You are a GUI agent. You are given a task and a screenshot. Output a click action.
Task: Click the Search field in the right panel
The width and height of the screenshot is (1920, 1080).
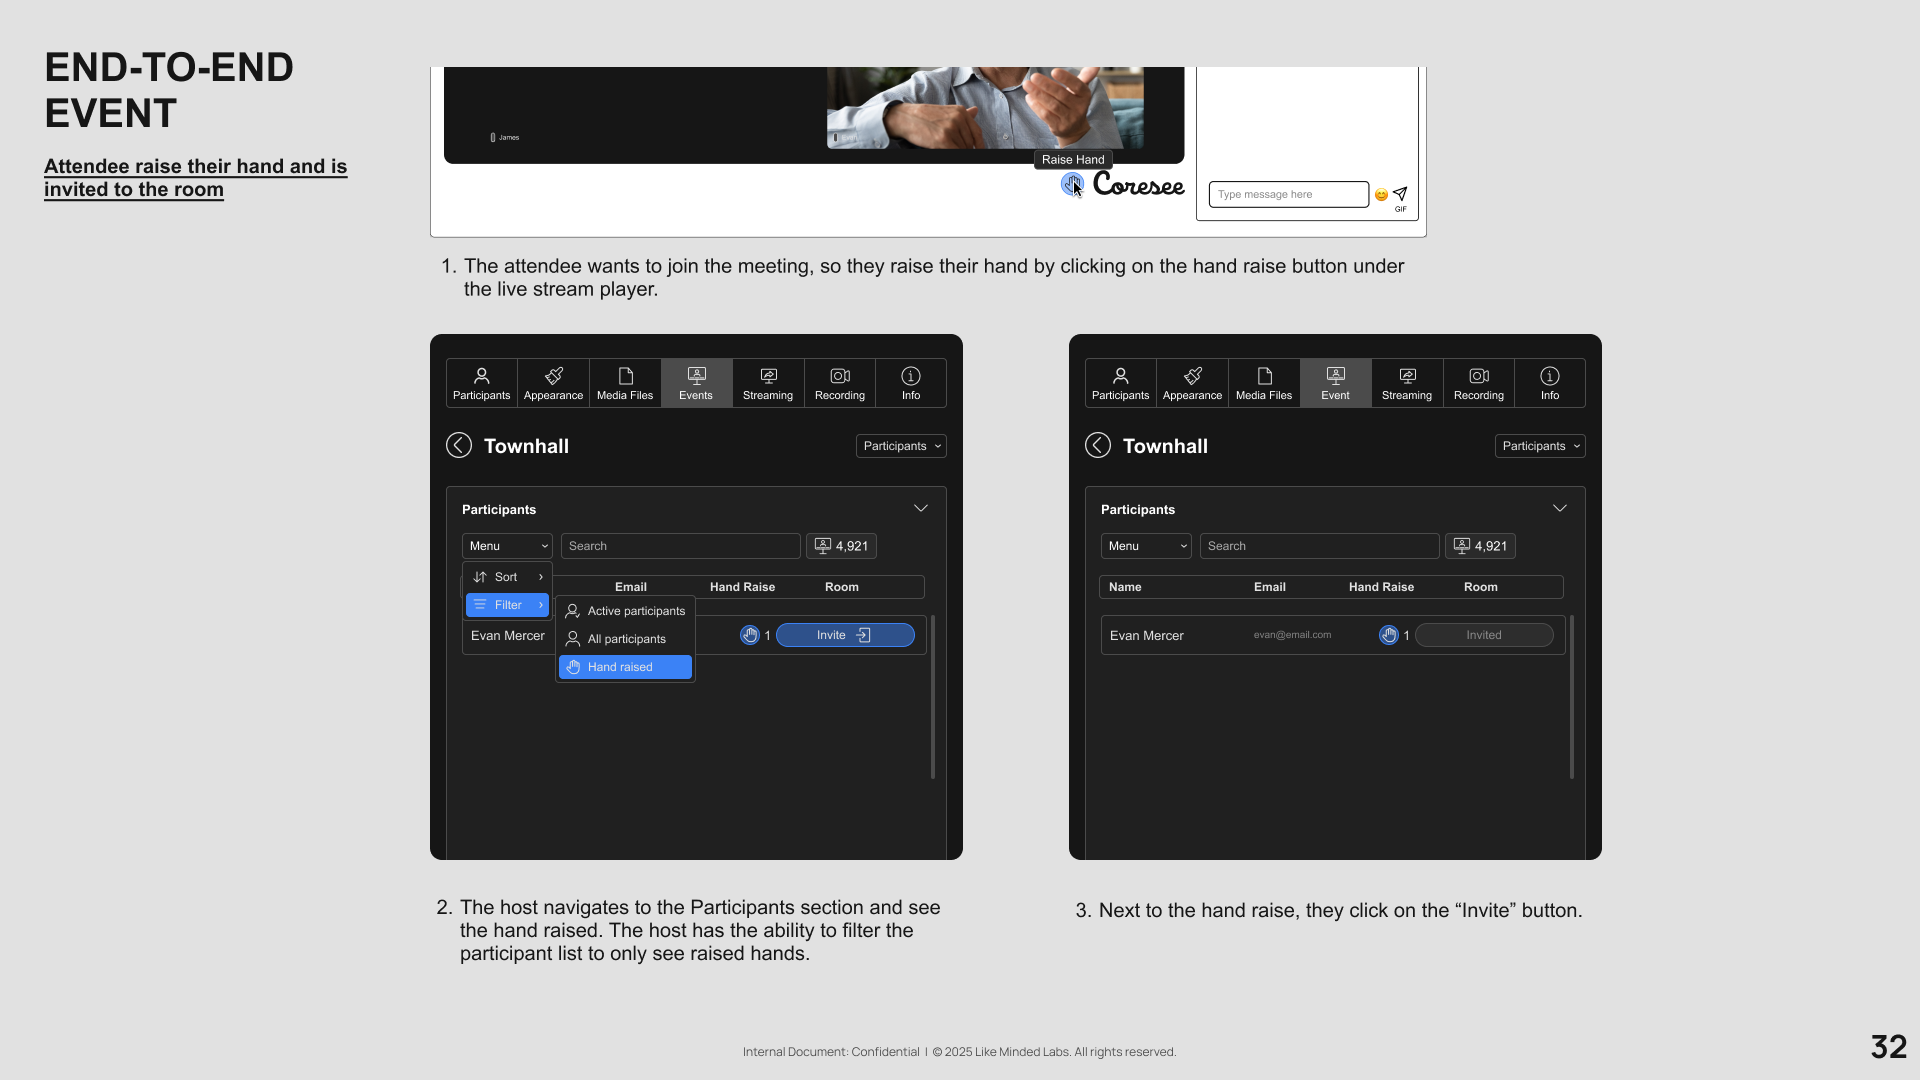[x=1319, y=546]
